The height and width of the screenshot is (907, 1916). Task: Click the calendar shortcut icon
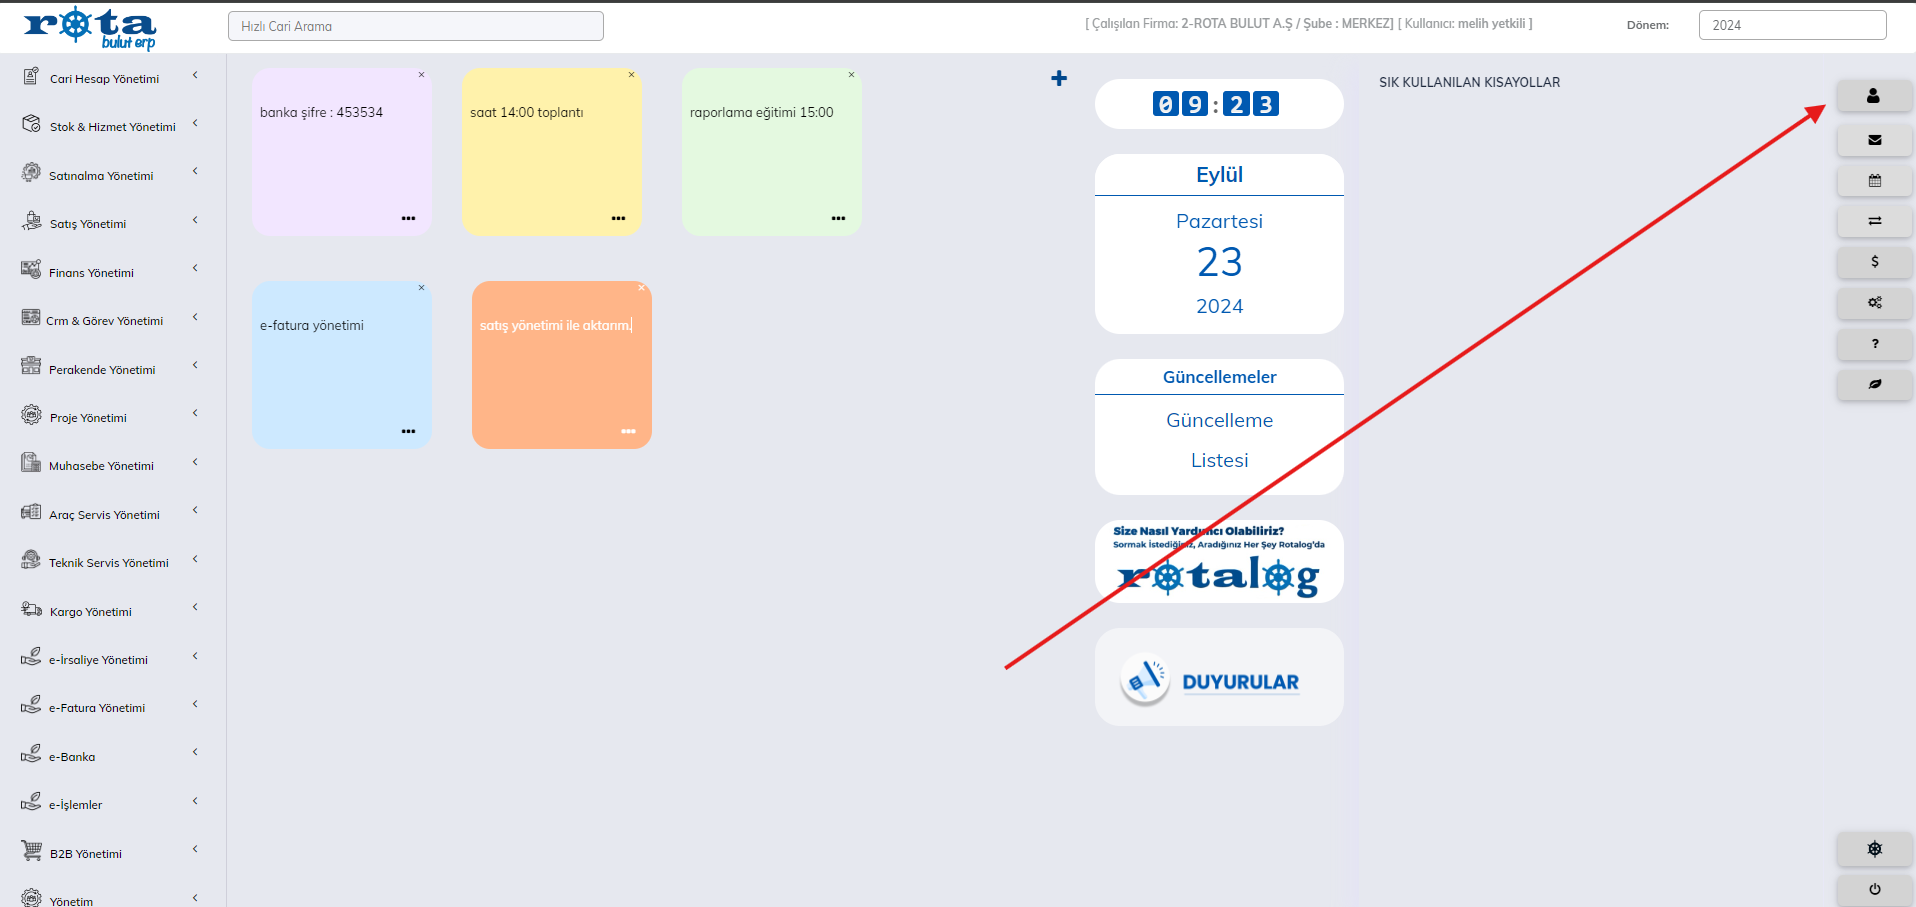tap(1874, 181)
